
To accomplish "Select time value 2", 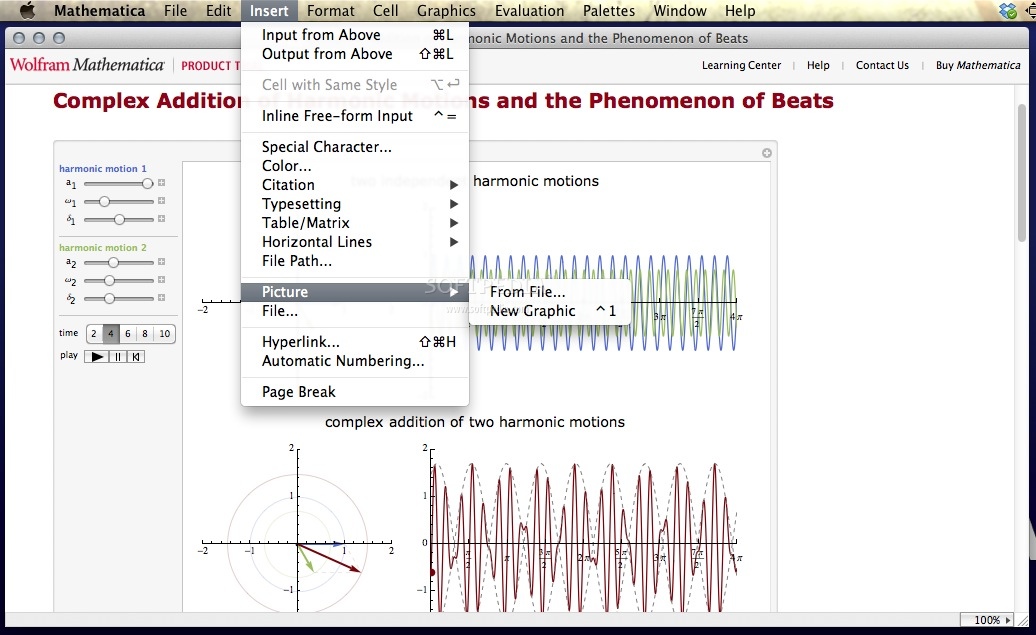I will pos(93,332).
